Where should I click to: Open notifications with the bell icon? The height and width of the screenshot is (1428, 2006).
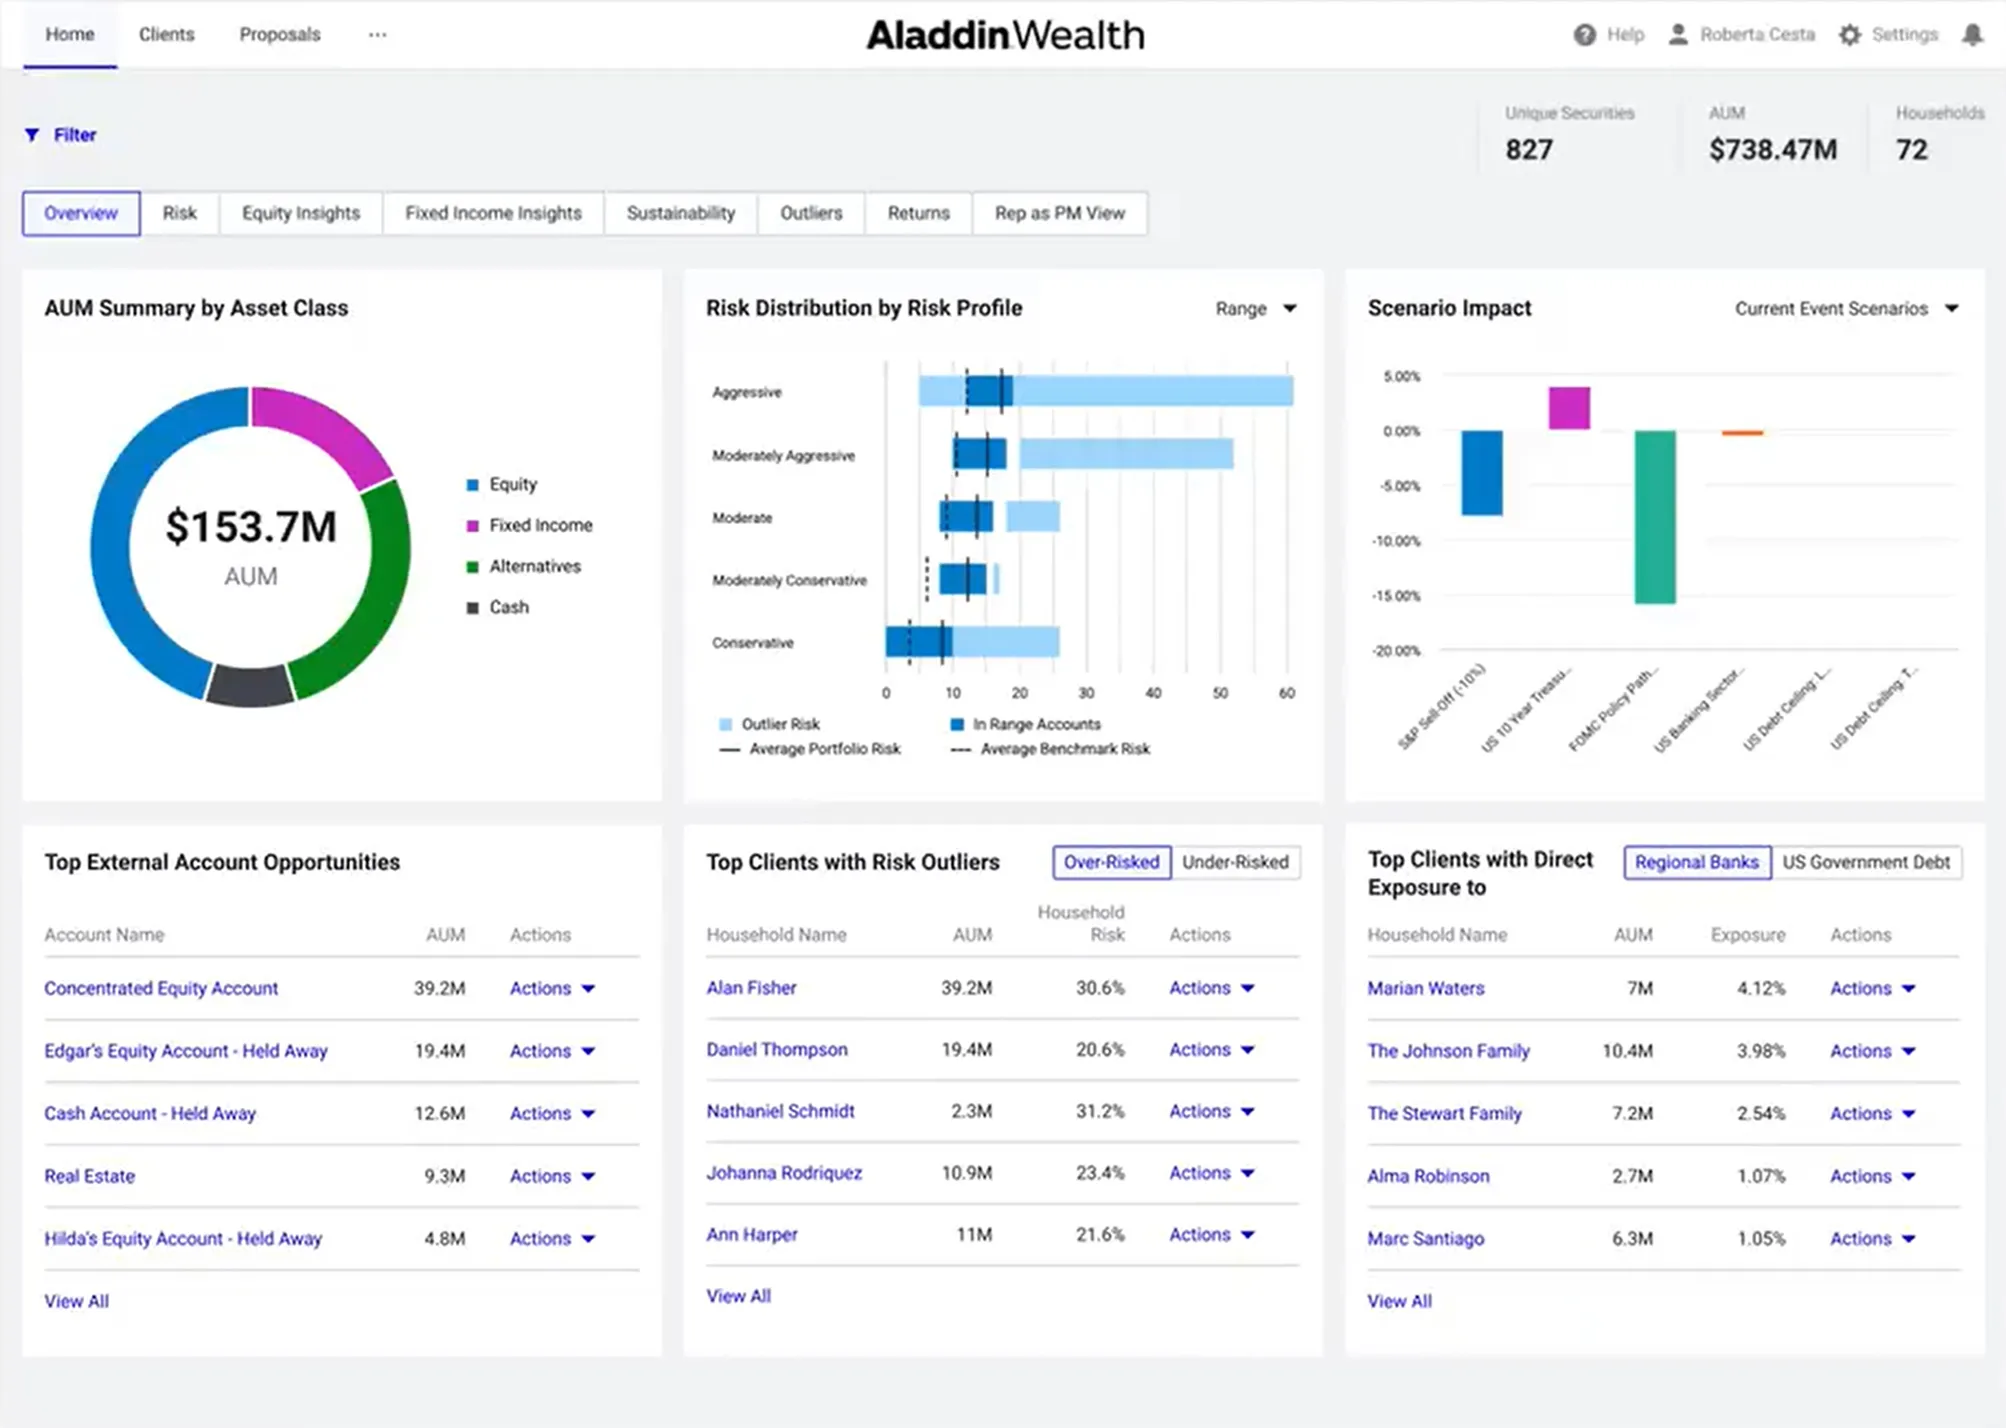[1971, 33]
